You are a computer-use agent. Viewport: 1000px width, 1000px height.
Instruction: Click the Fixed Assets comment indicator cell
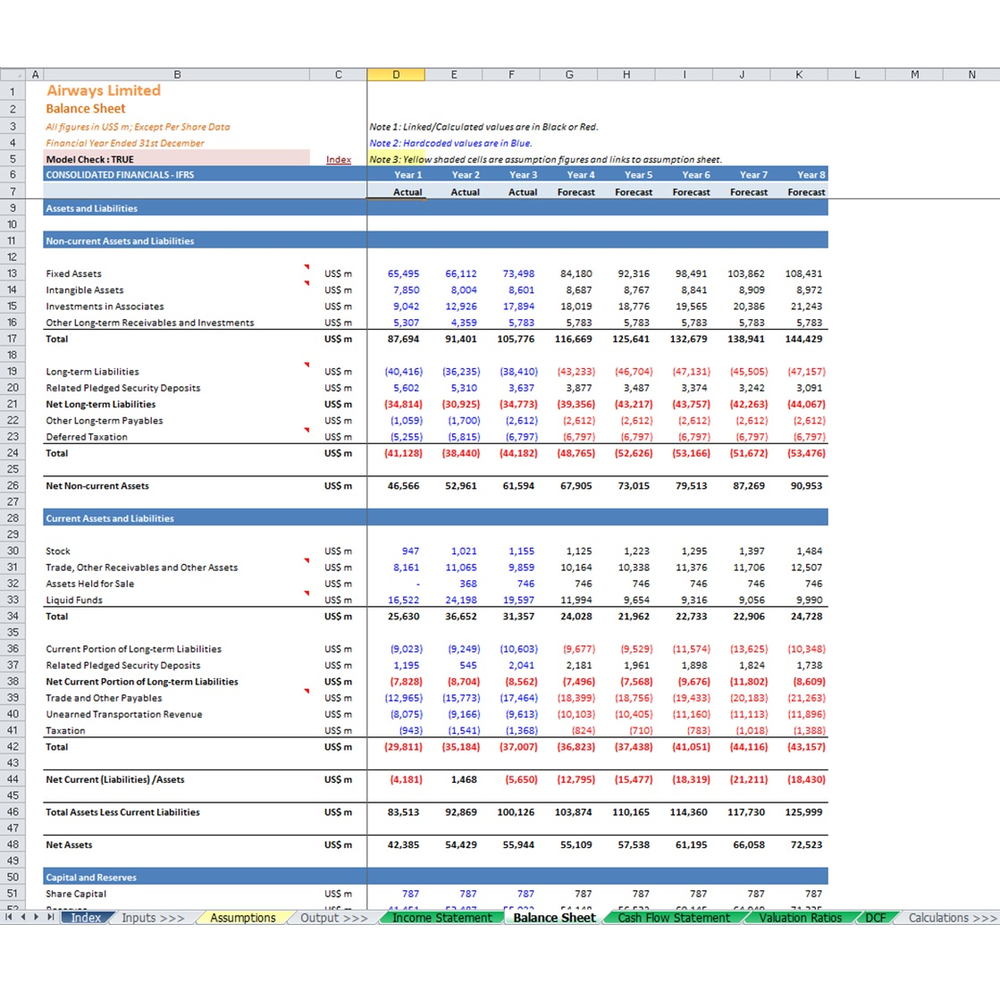tap(307, 267)
